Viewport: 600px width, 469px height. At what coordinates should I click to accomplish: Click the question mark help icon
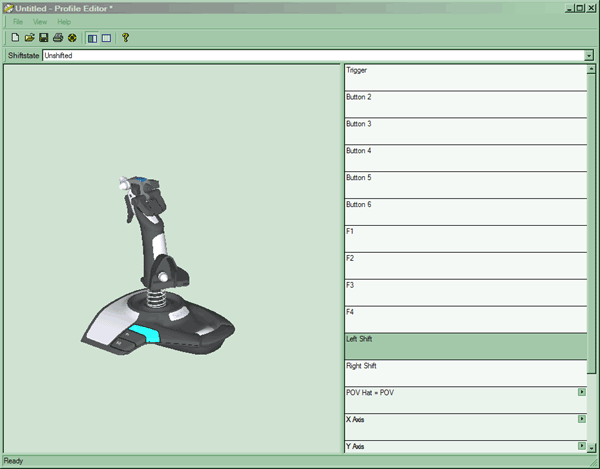click(125, 38)
